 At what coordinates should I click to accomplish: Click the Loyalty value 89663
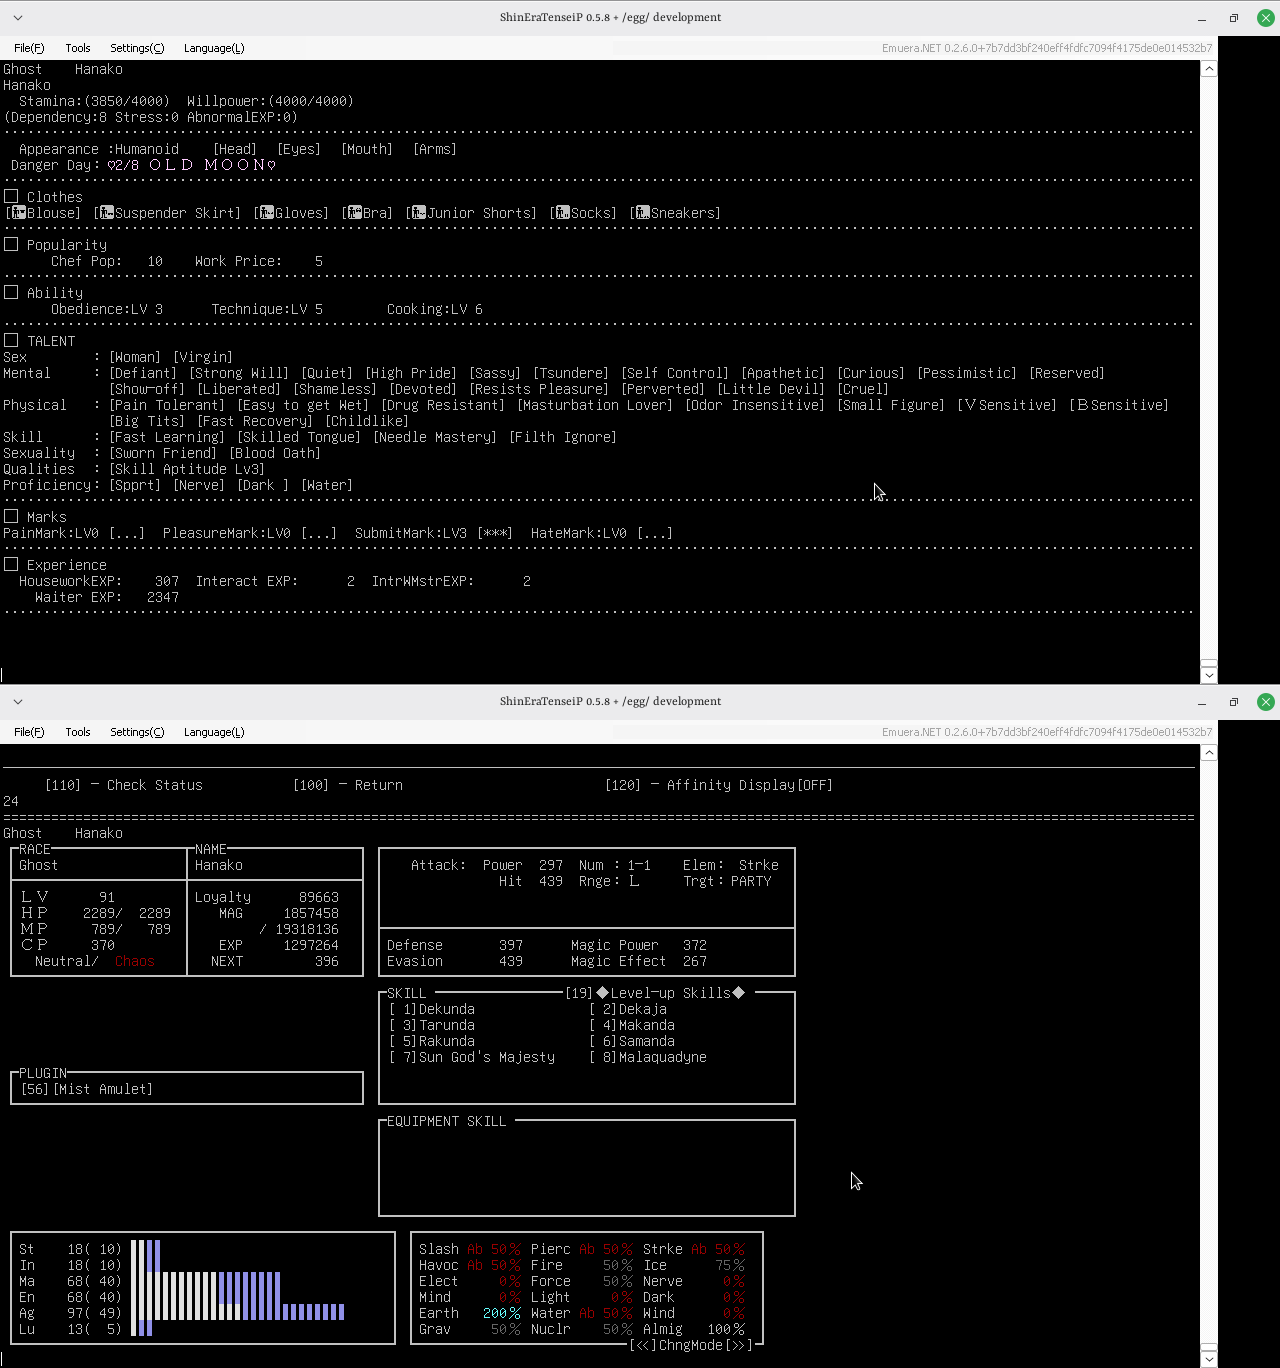[x=319, y=897]
